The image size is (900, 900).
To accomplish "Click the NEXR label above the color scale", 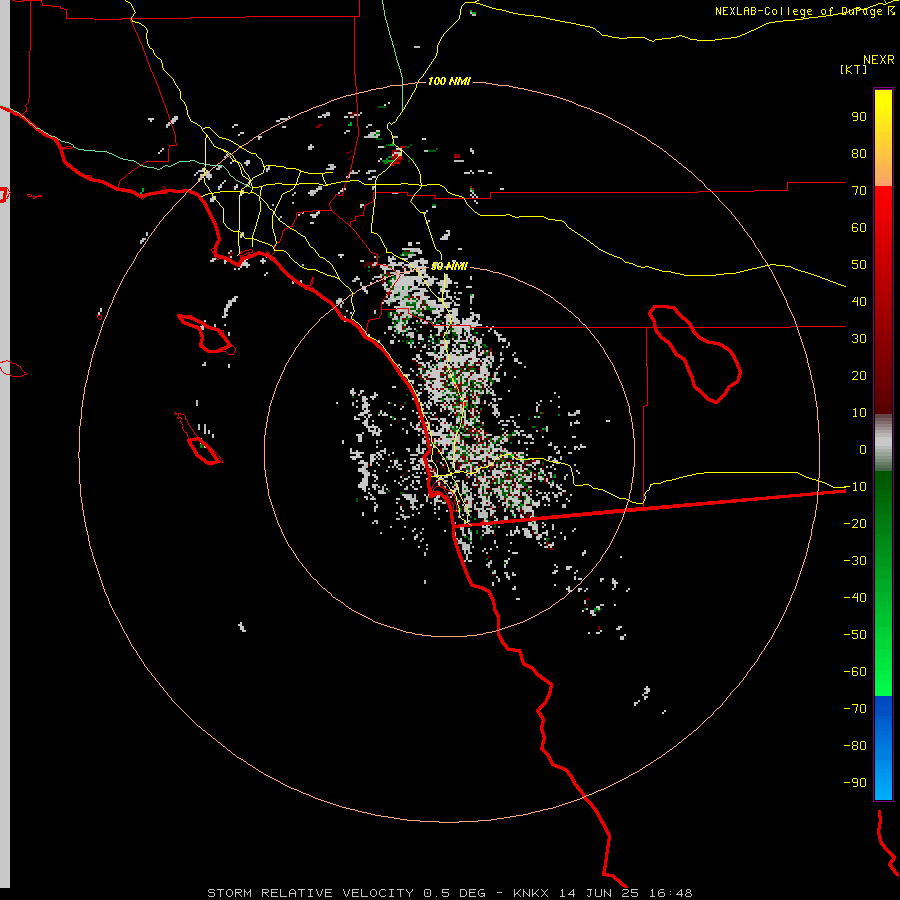I will pyautogui.click(x=879, y=60).
